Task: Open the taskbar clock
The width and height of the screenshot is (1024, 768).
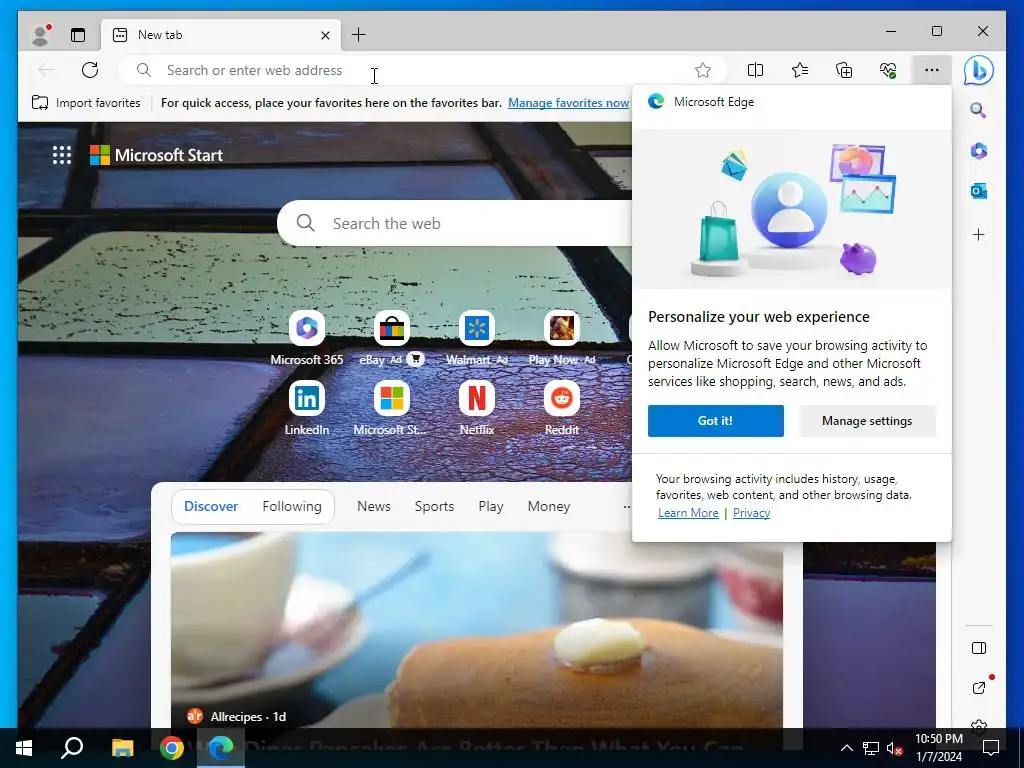Action: [x=938, y=748]
